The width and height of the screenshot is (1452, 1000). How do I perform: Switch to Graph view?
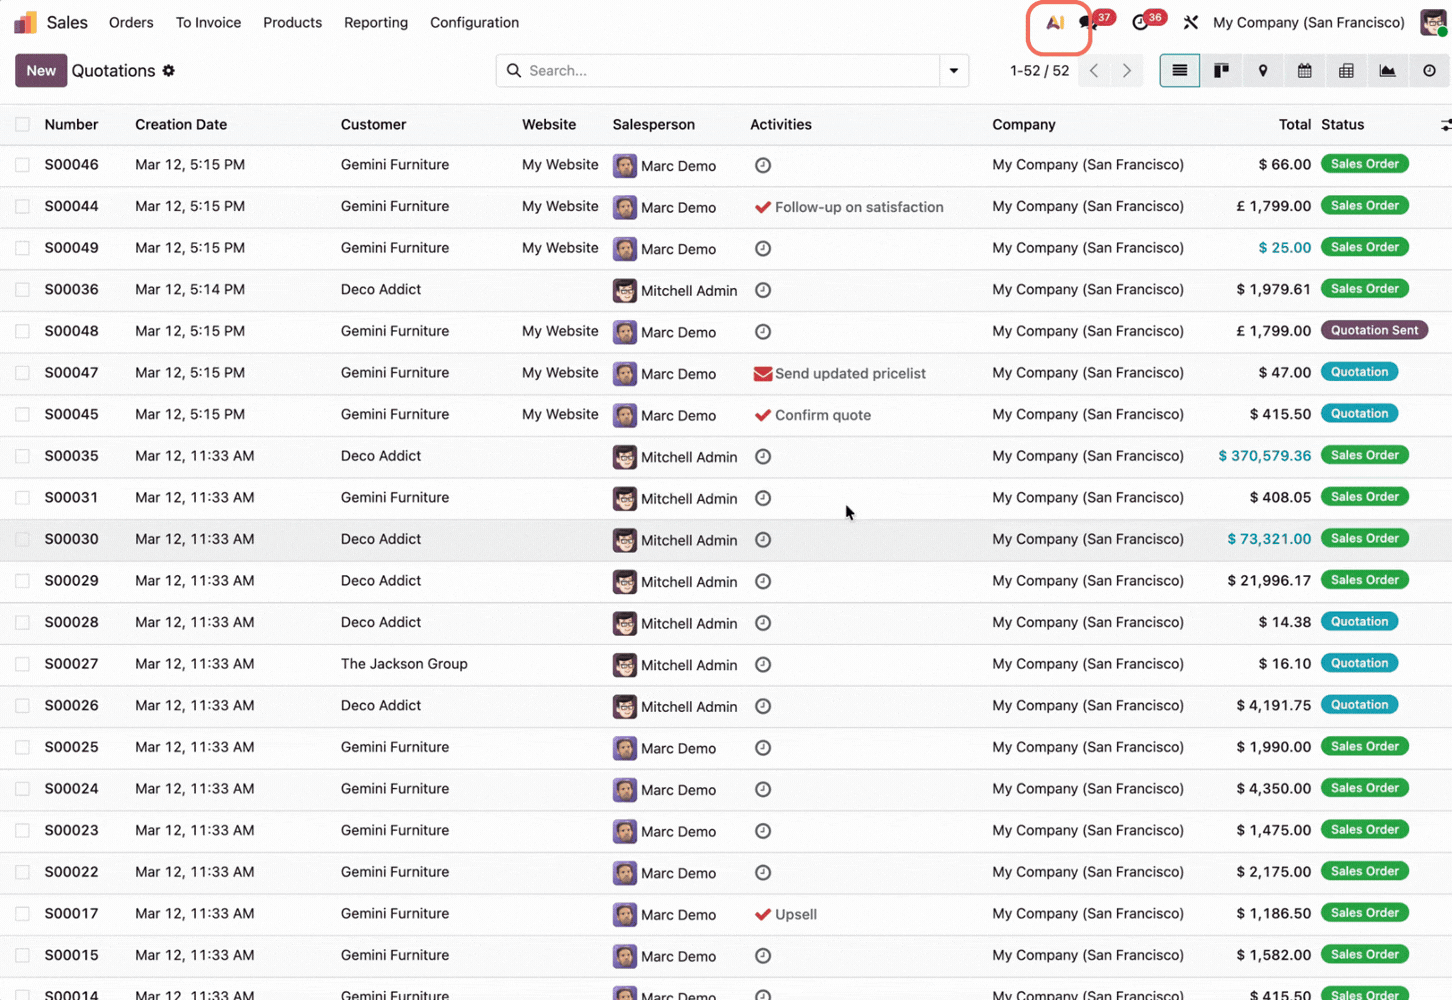tap(1387, 71)
